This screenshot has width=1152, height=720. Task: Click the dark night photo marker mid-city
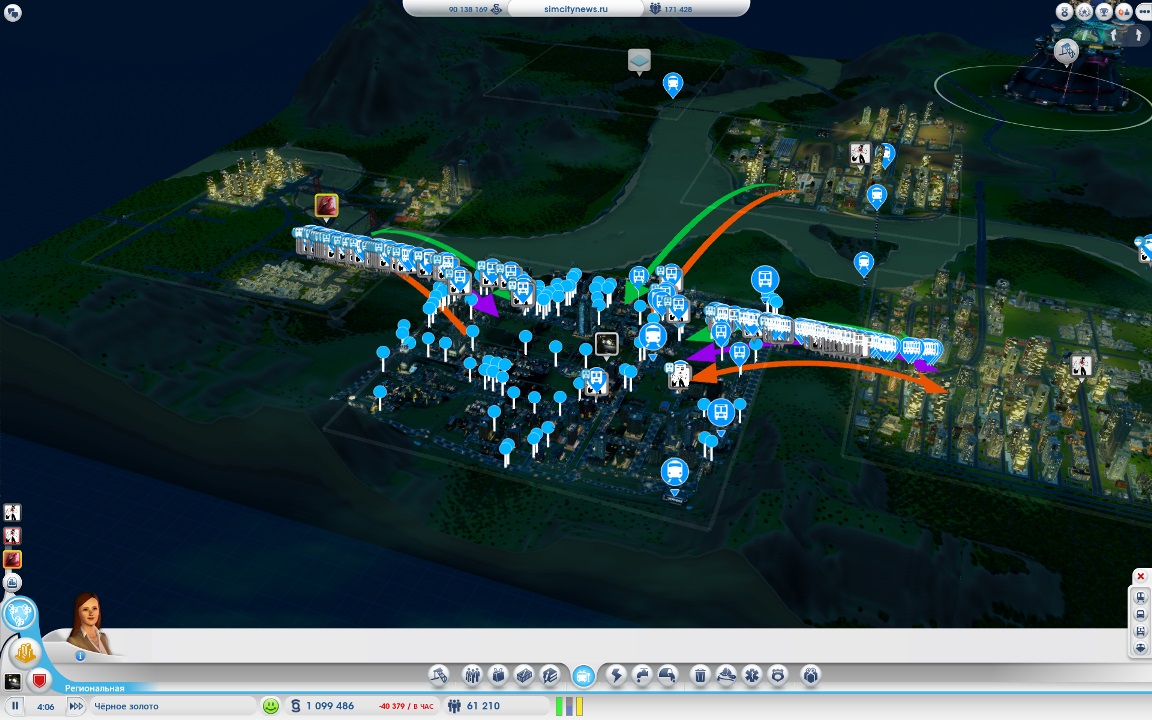(x=606, y=343)
